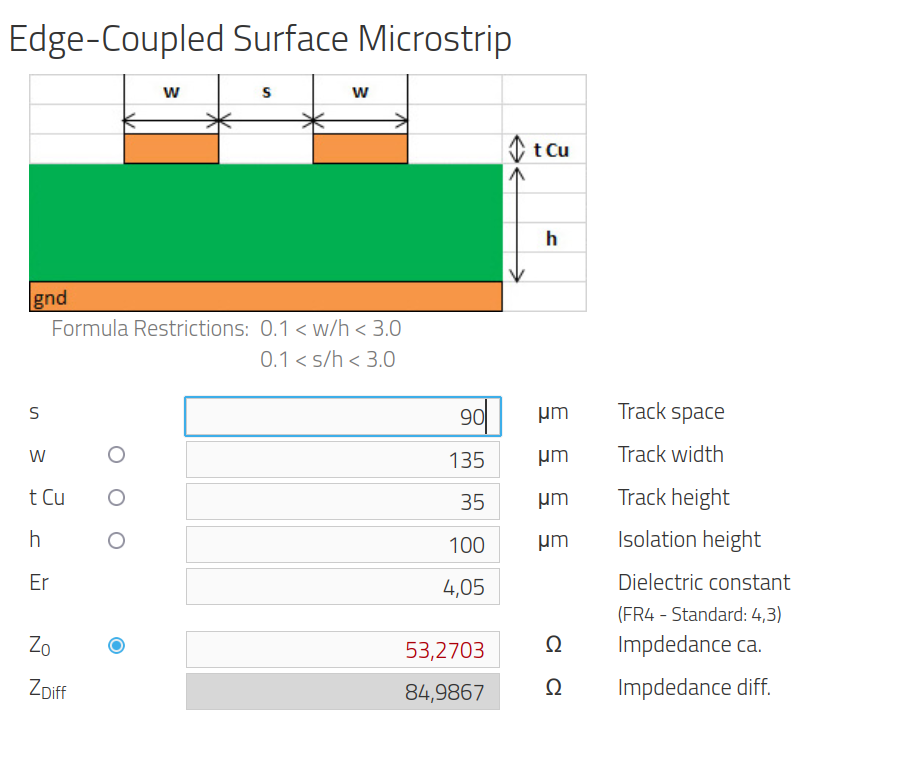
Task: Click the right orange track in diagram
Action: tap(360, 149)
